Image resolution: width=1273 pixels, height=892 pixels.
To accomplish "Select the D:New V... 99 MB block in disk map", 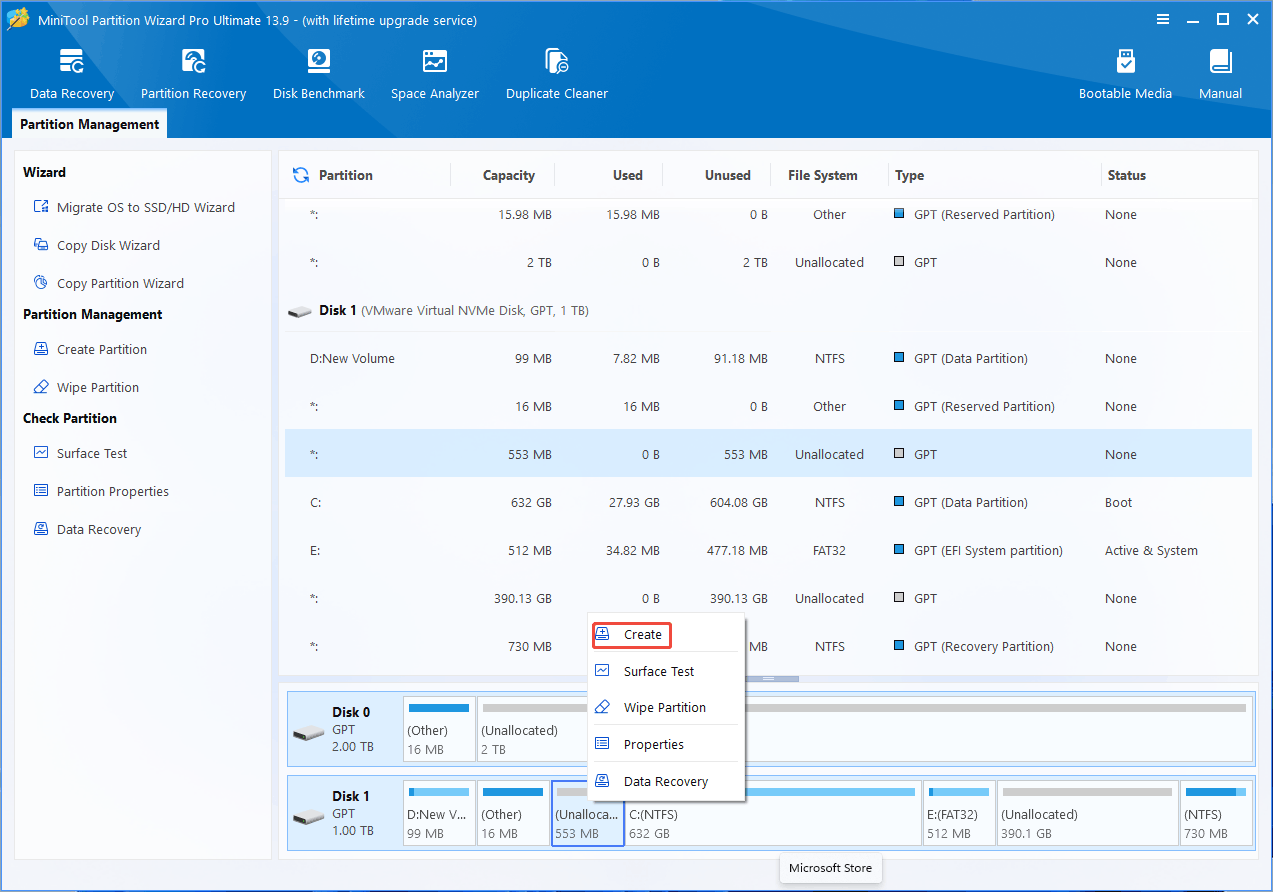I will 439,814.
